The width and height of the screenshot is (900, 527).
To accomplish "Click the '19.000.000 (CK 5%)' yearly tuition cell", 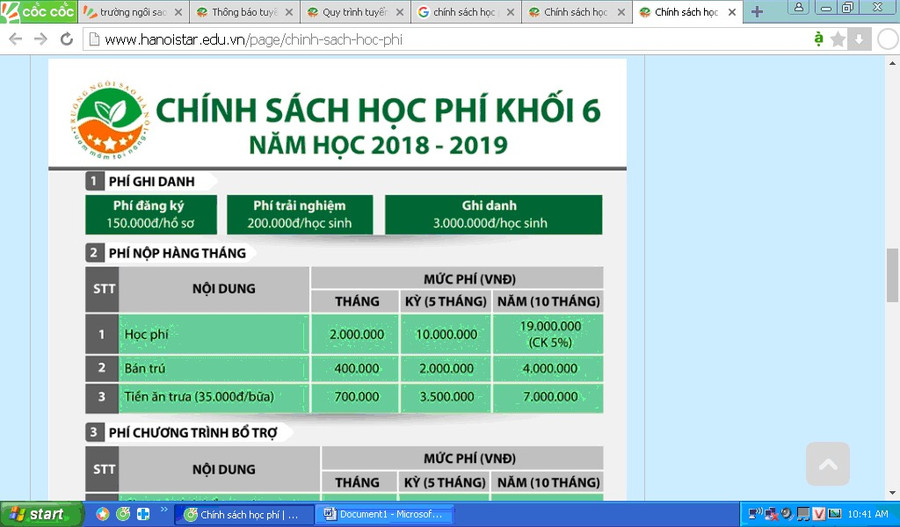I will pos(548,334).
